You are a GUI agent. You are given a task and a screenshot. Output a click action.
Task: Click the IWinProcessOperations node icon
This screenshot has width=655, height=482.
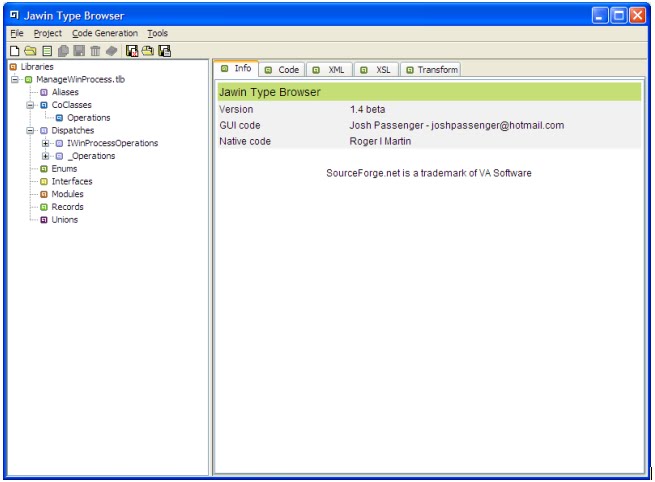pos(59,143)
